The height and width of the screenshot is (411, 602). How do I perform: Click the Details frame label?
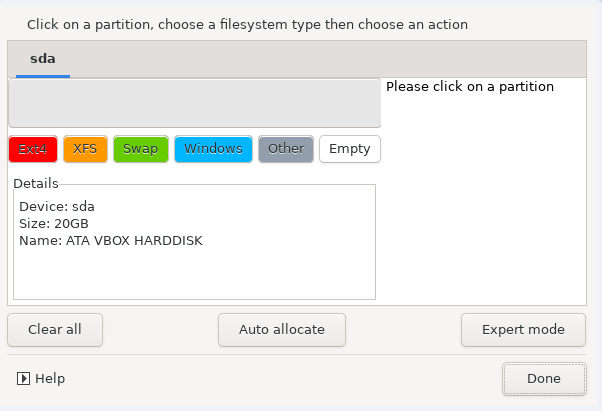pyautogui.click(x=36, y=183)
